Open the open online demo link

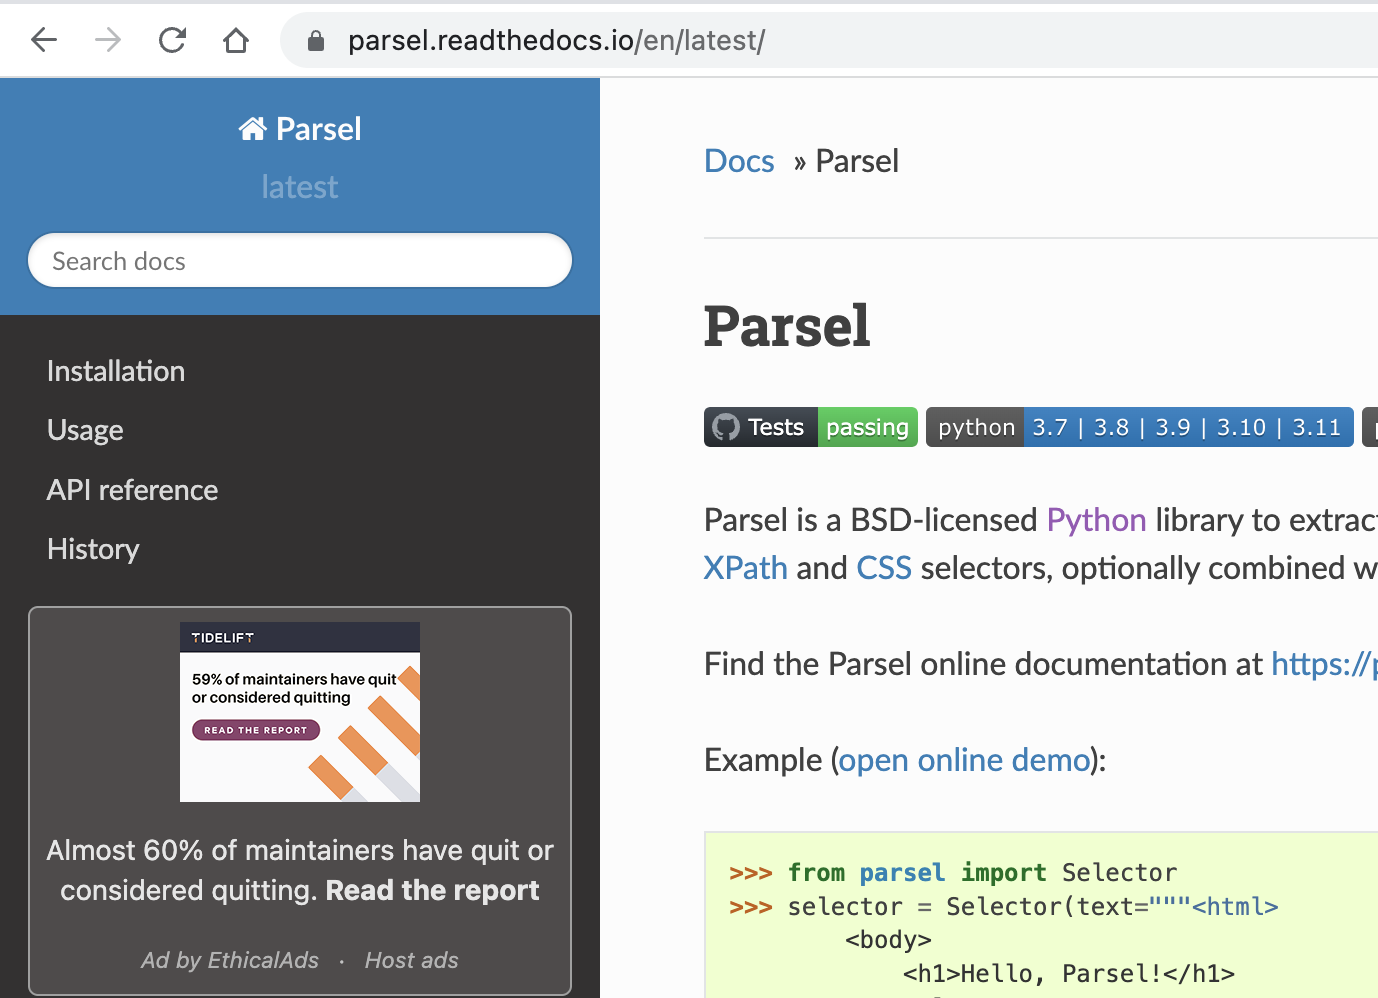point(964,760)
